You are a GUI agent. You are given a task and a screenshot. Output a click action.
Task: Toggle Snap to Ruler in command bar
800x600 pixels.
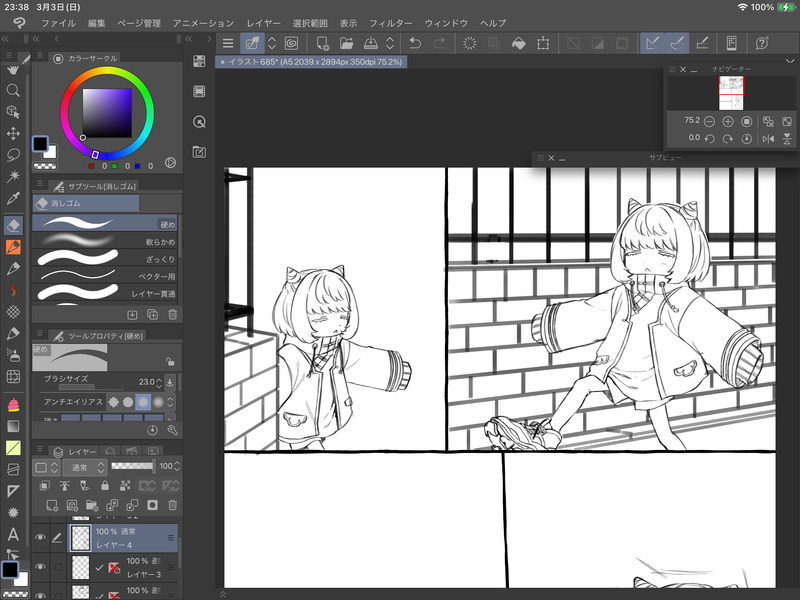coord(652,43)
